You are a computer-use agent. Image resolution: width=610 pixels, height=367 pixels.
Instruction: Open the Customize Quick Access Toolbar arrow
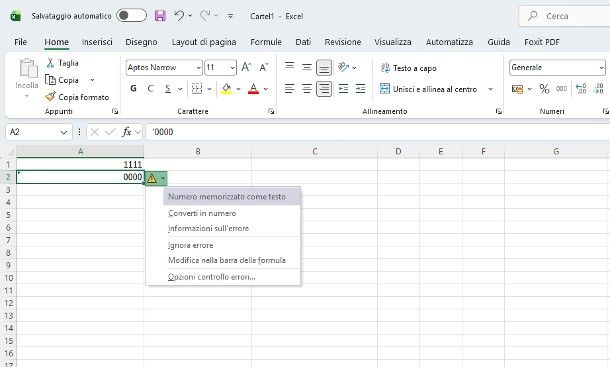(230, 16)
